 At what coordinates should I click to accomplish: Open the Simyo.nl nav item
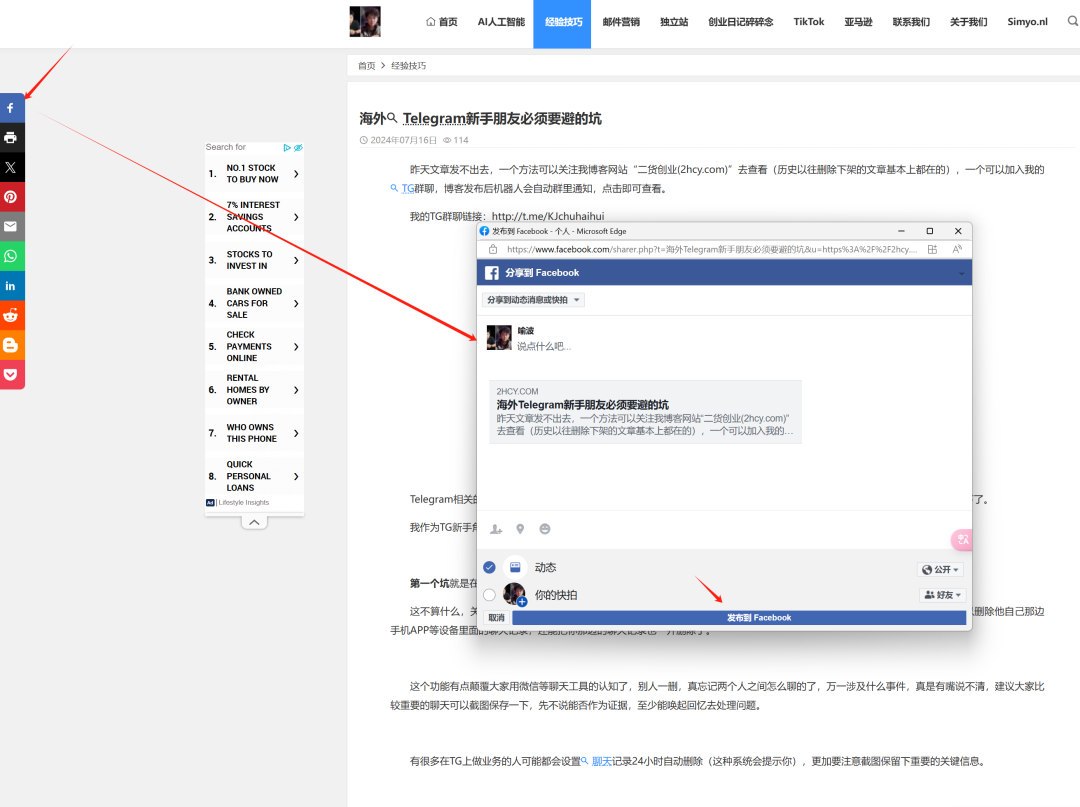coord(1027,22)
